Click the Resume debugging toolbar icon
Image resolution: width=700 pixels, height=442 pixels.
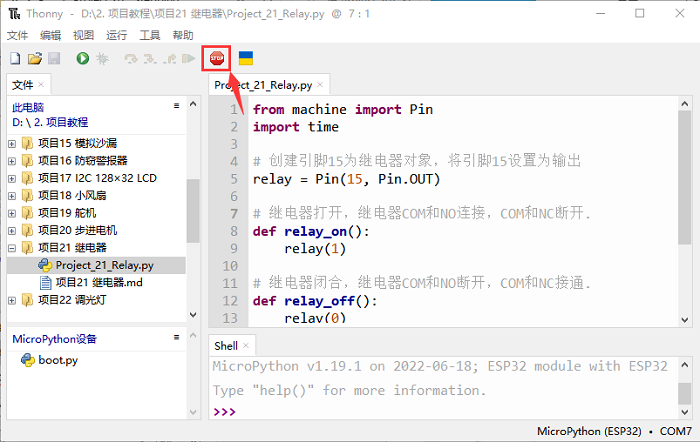click(x=188, y=59)
